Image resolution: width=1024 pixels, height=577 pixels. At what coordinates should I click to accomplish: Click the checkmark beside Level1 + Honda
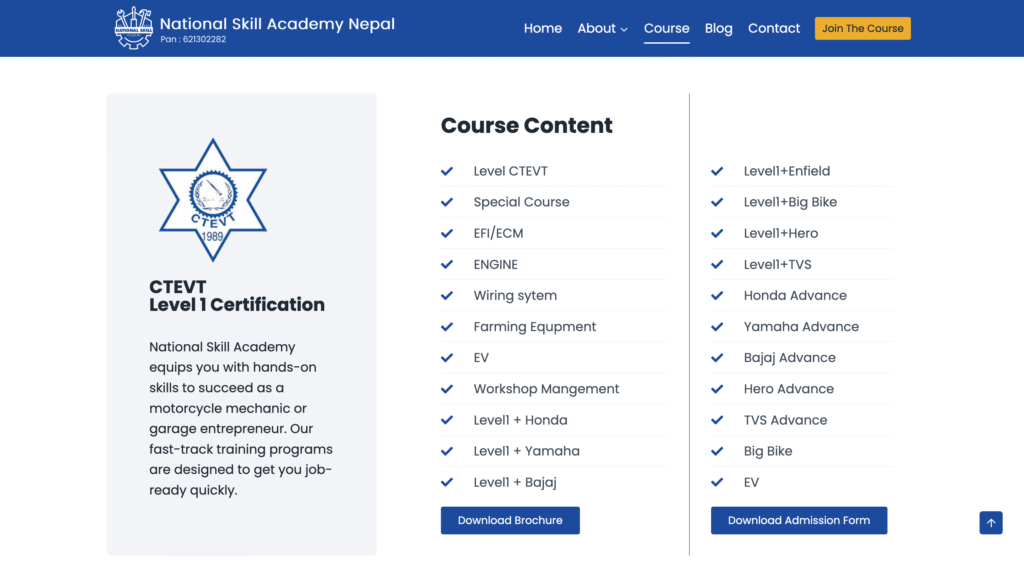[447, 420]
